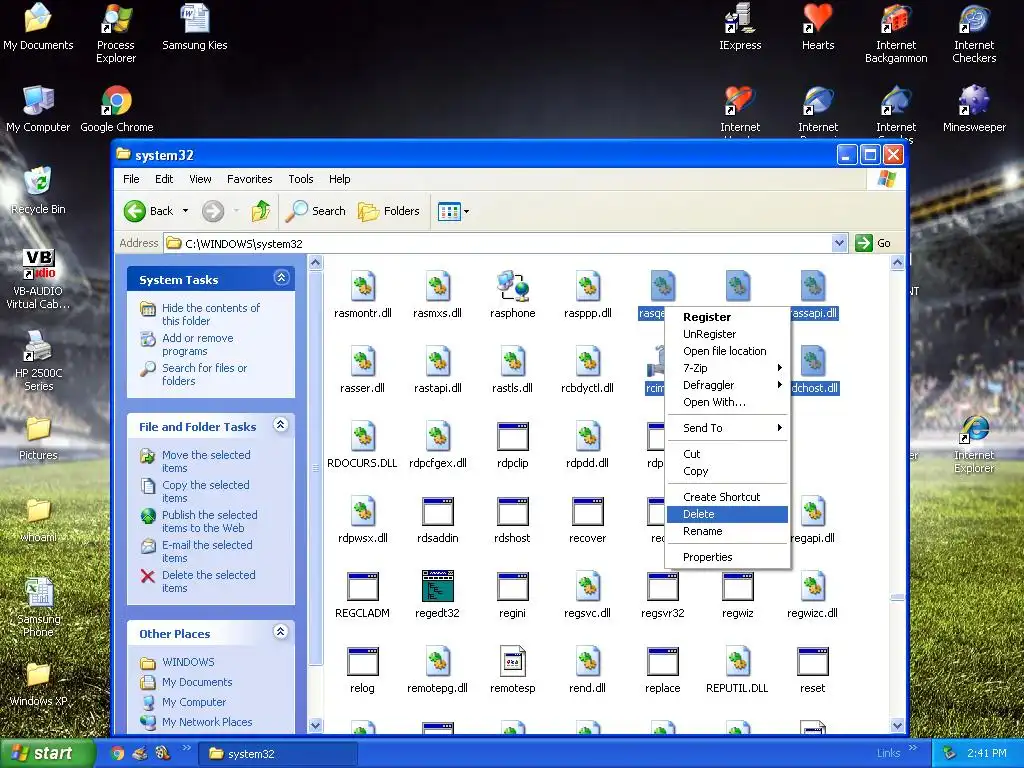Collapse the System Tasks panel
The image size is (1024, 768).
tap(281, 278)
